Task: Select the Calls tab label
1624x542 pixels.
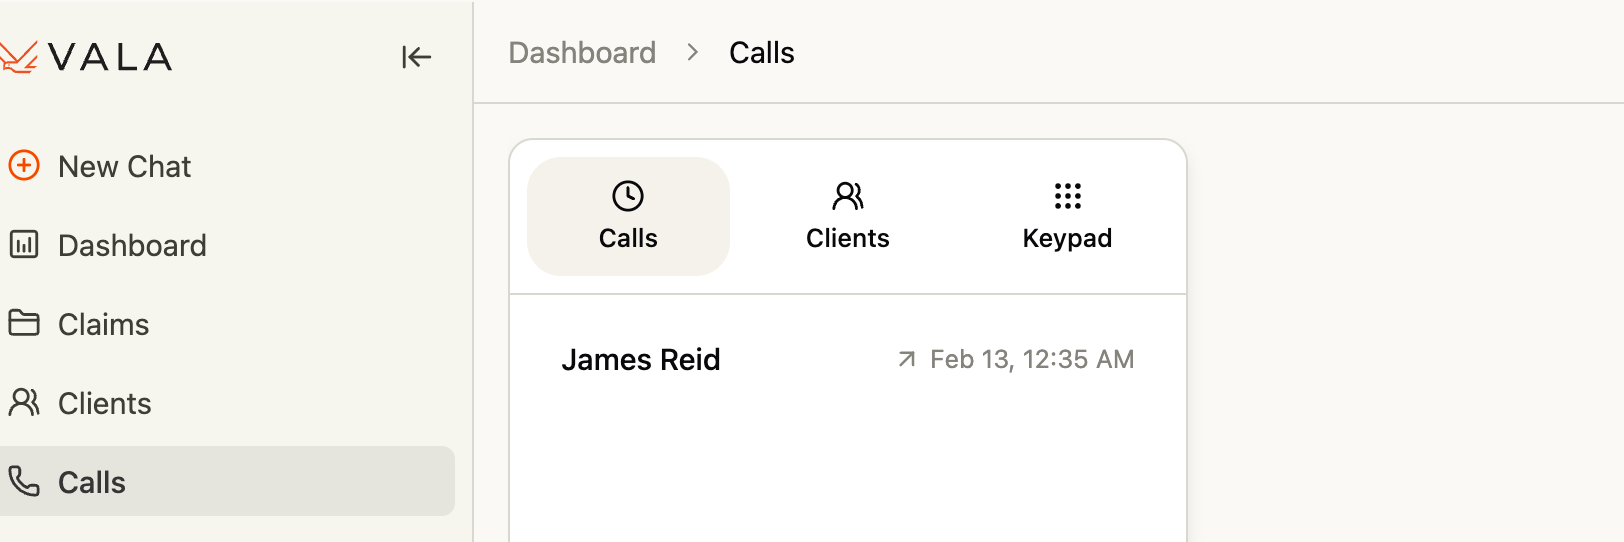Action: coord(628,238)
